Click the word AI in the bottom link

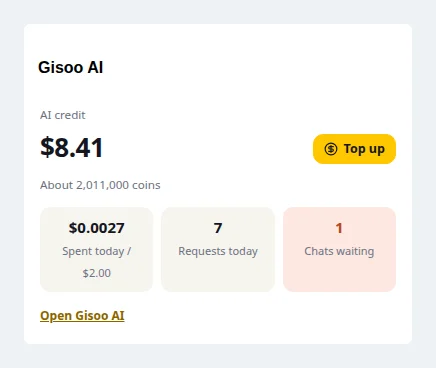(x=118, y=315)
